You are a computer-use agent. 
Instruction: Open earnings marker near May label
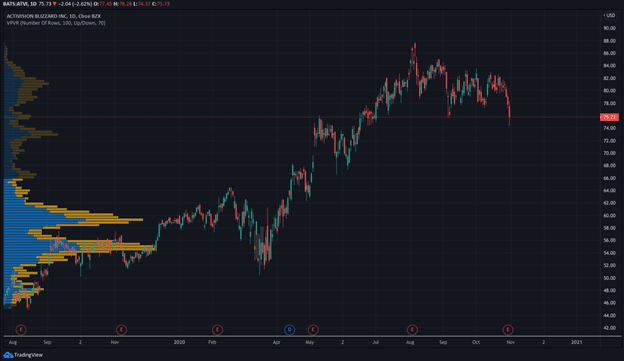[x=313, y=330]
